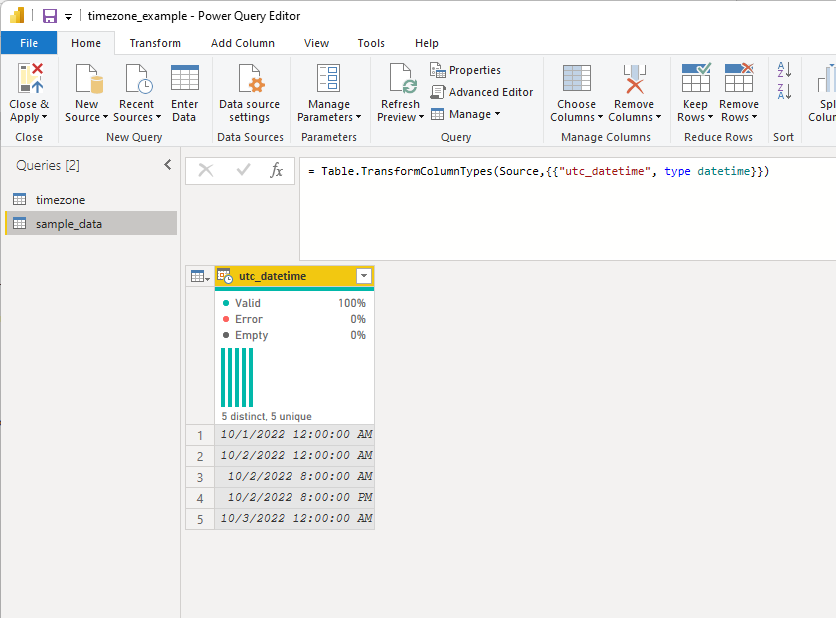The height and width of the screenshot is (618, 836).
Task: Click the datetime type icon on utc_datetime
Action: (225, 276)
